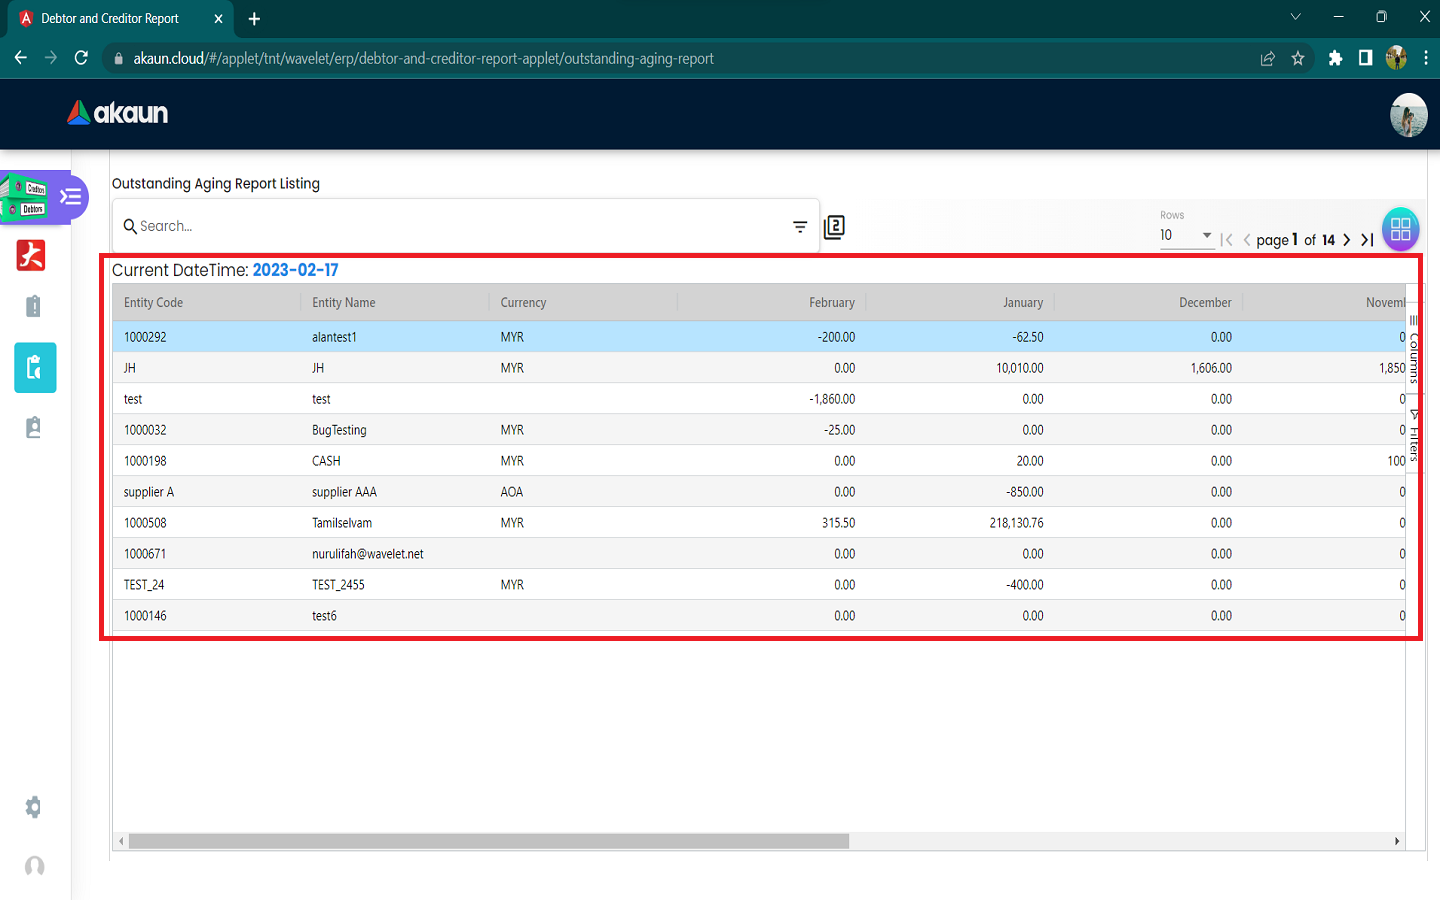
Task: Open the purple grid apps button
Action: (1400, 229)
